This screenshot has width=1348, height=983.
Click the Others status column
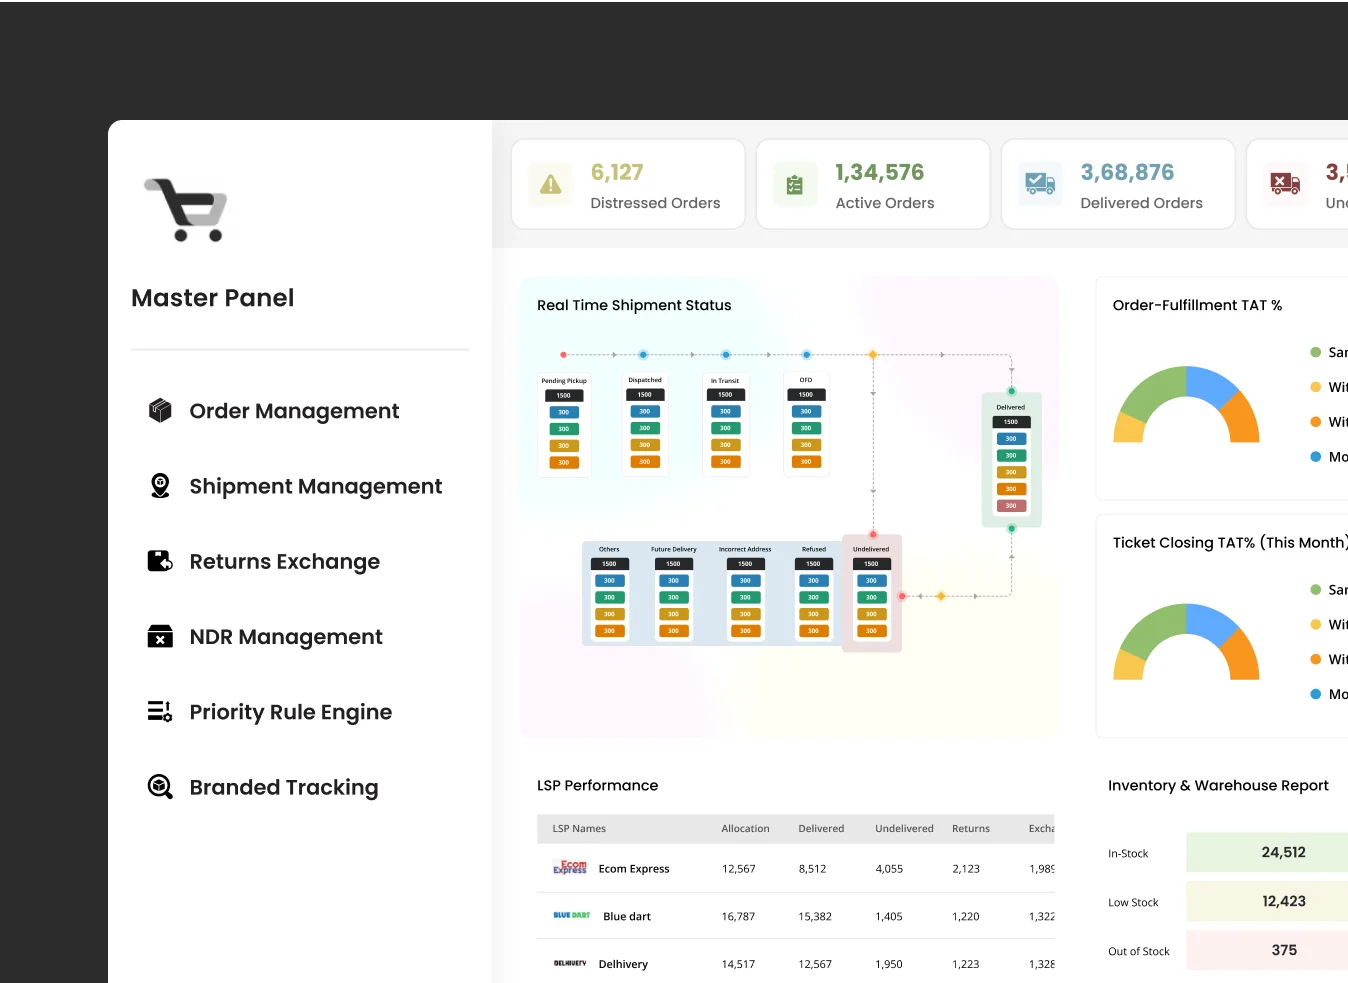click(x=609, y=592)
